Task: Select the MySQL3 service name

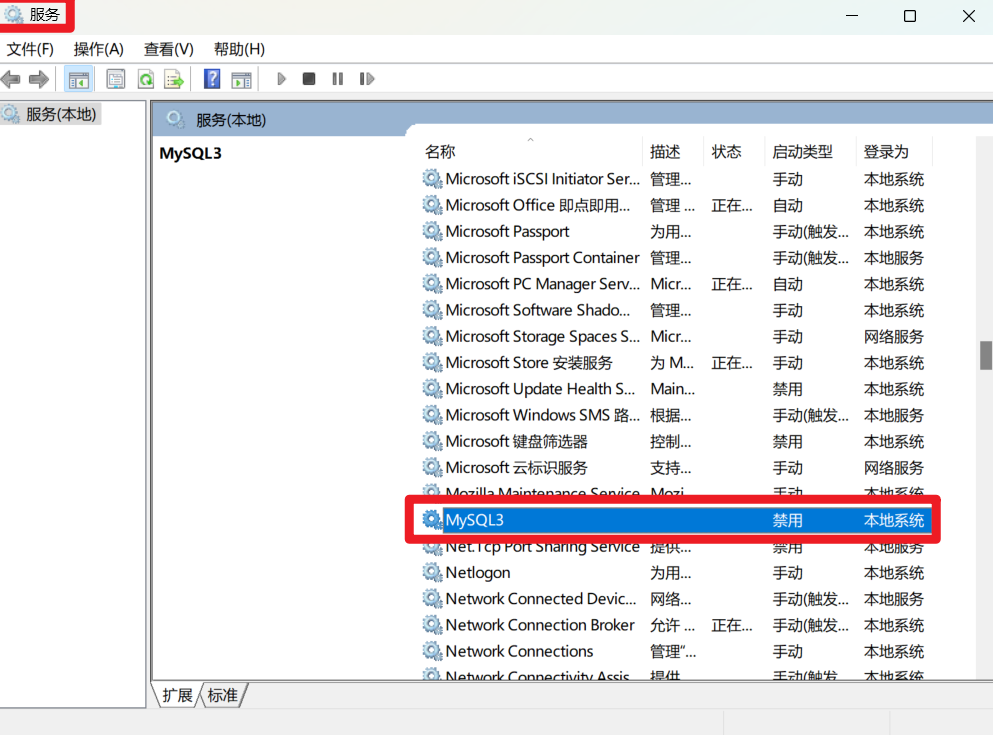Action: coord(474,520)
